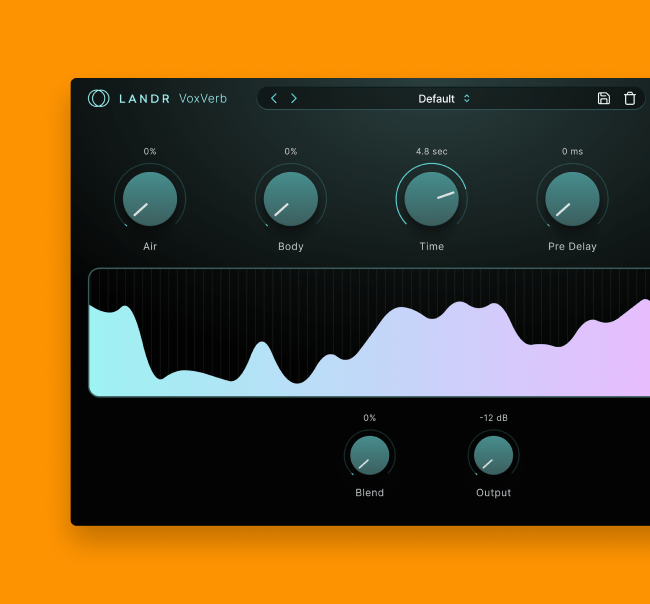Go to previous preset with left arrow

coord(274,99)
